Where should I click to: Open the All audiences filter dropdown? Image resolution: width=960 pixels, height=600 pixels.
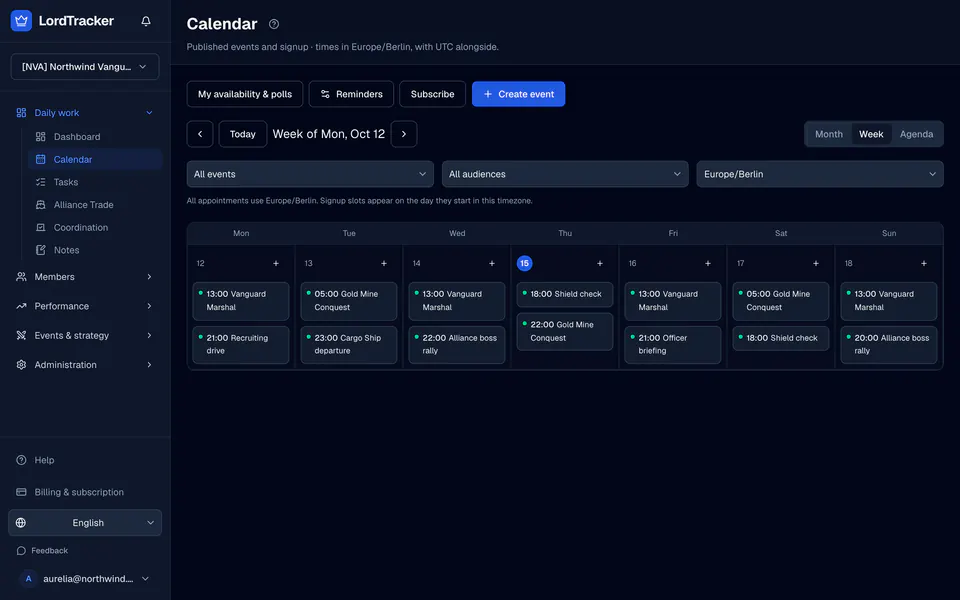565,174
